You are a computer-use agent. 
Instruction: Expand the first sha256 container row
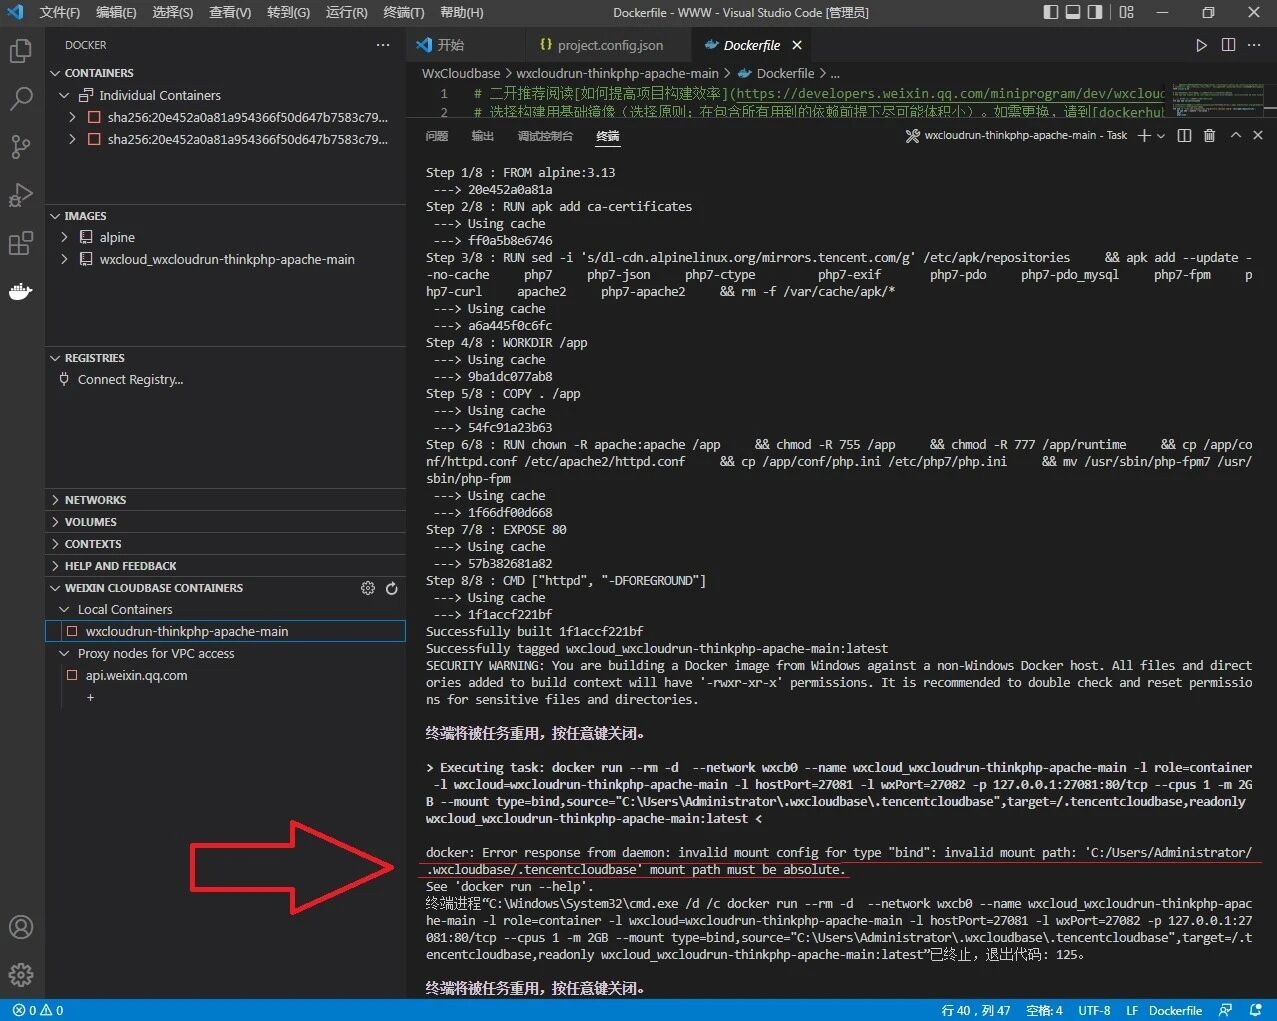coord(72,117)
